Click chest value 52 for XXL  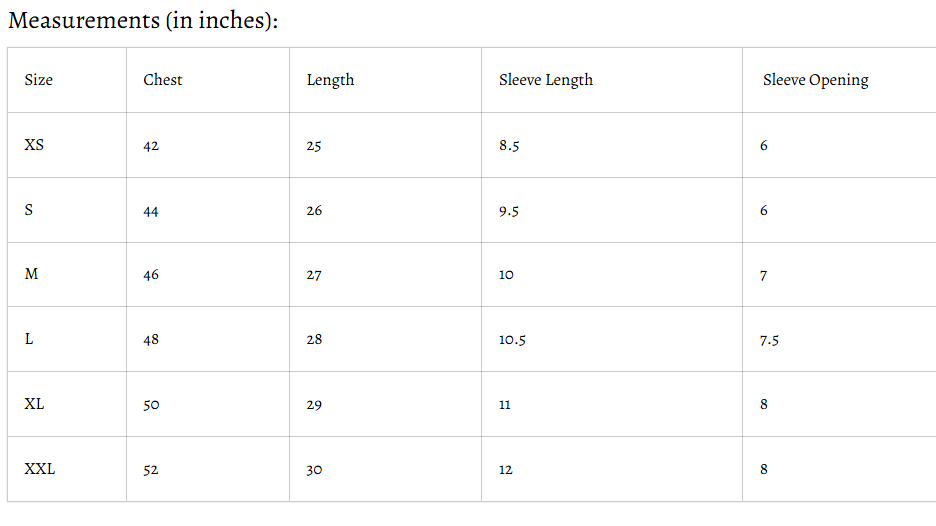coord(151,469)
